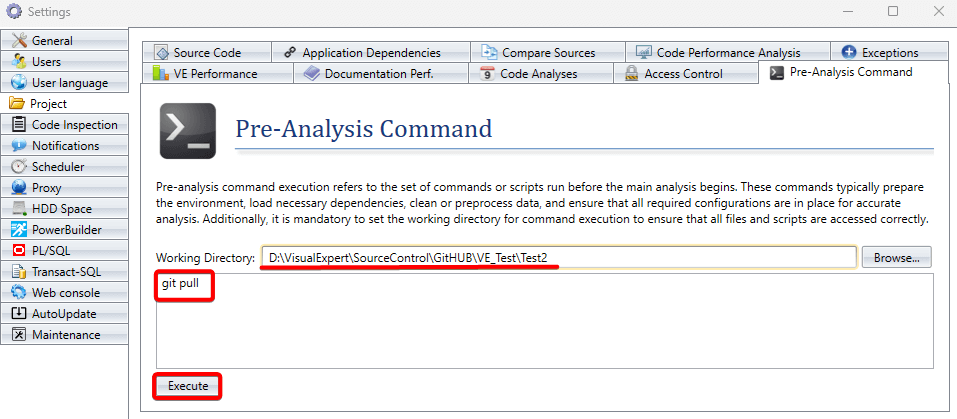This screenshot has width=957, height=419.
Task: Click the Notifications speech bubble icon
Action: pos(20,146)
